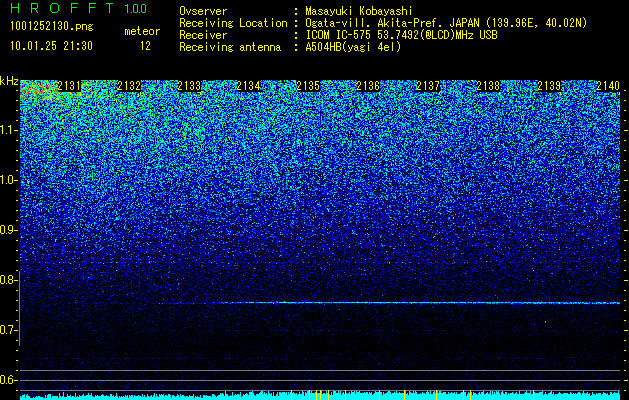Click the 2135 time label
The image size is (629, 400).
[308, 86]
